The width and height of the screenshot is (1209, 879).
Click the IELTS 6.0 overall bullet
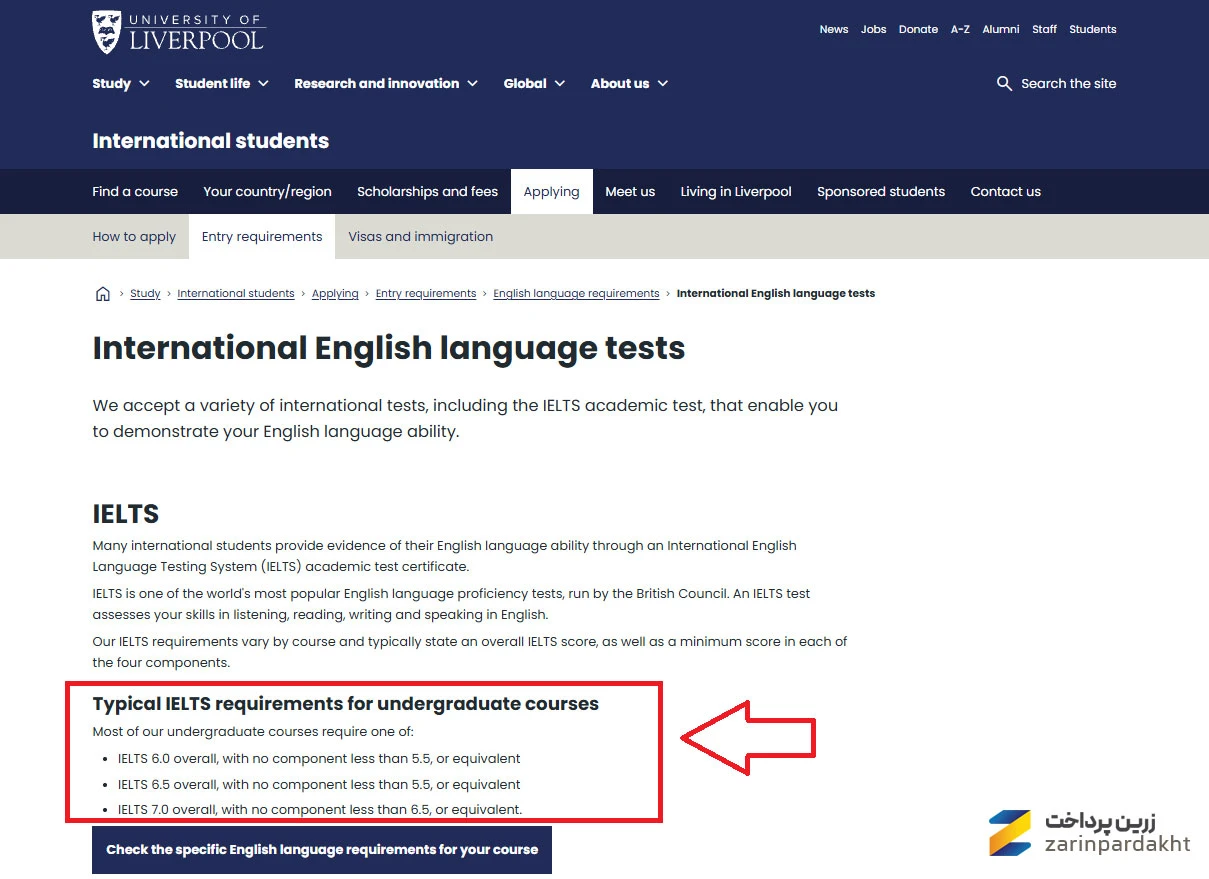click(x=319, y=758)
